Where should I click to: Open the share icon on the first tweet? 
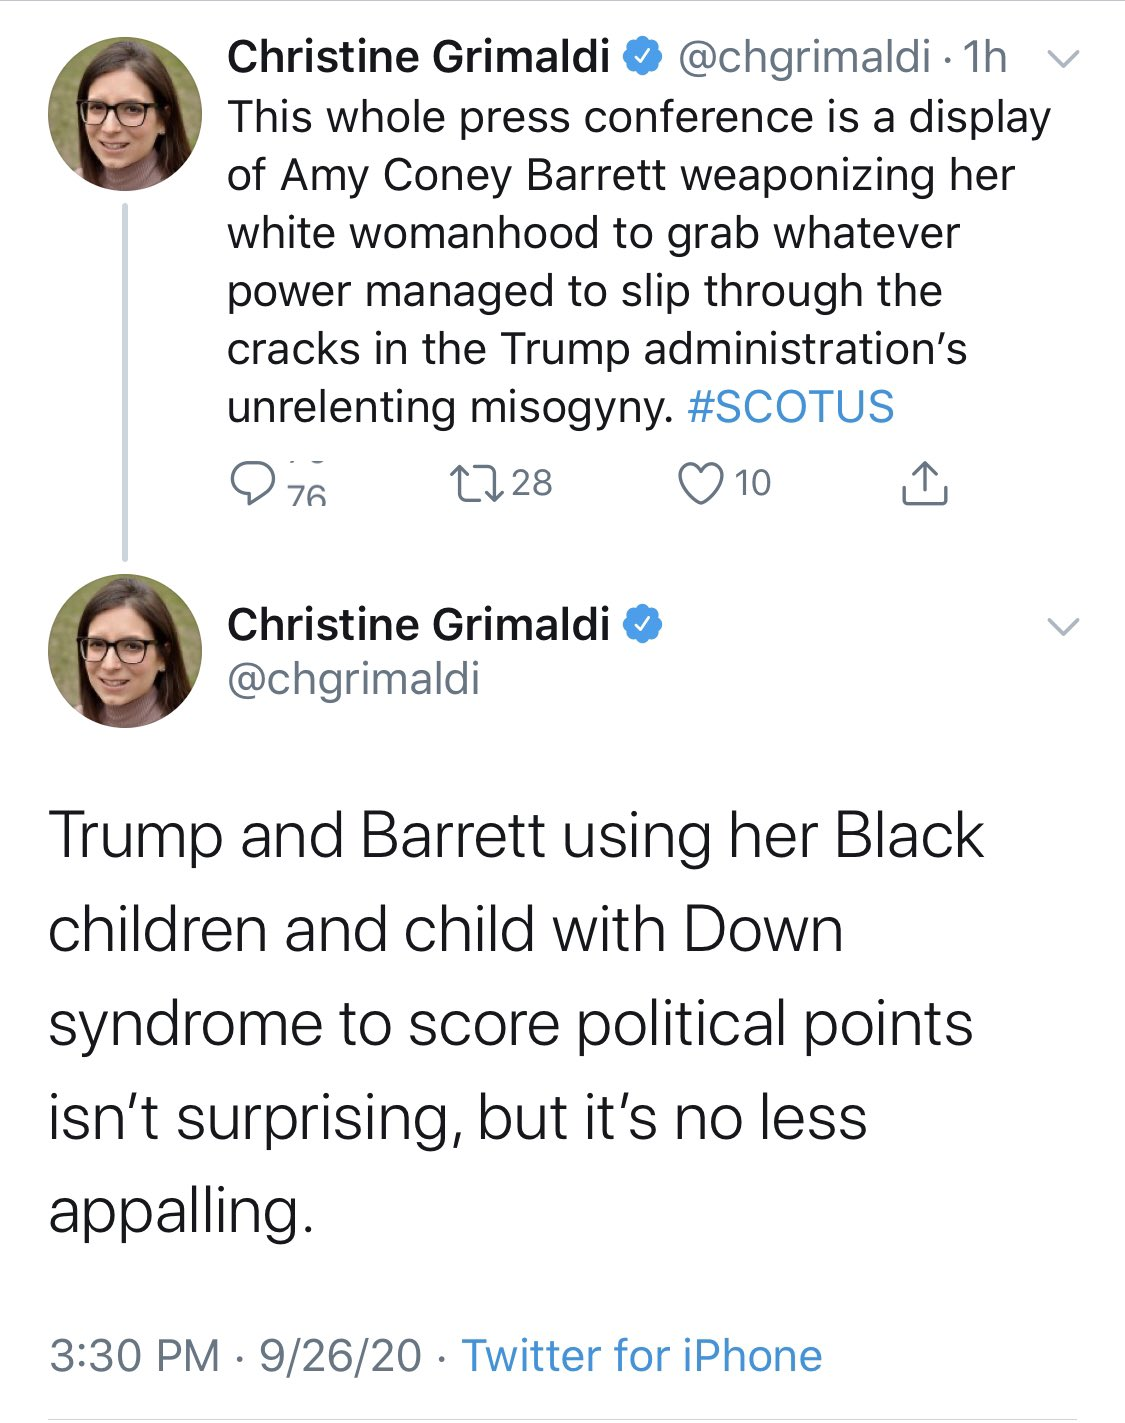[924, 483]
